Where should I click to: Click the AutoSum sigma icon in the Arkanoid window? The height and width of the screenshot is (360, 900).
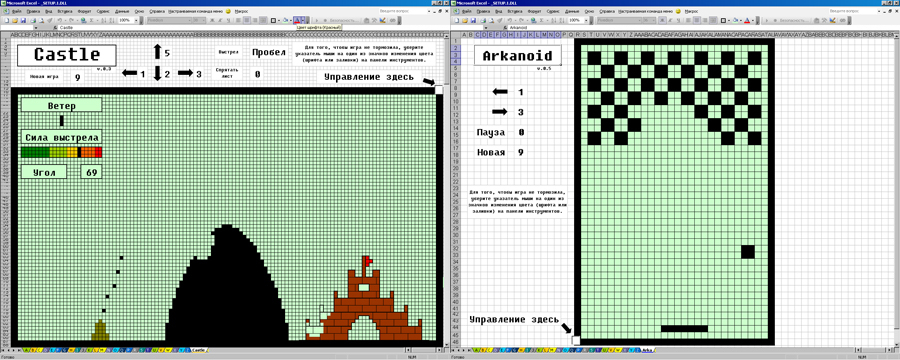coord(541,20)
